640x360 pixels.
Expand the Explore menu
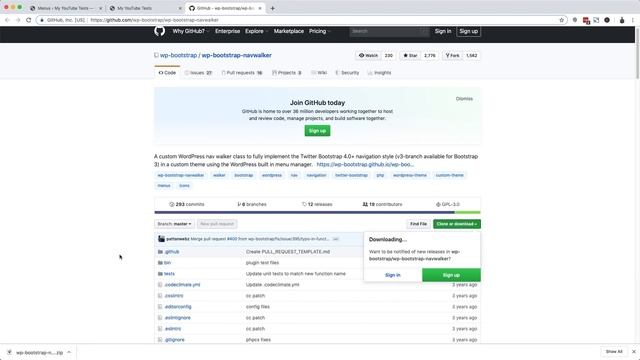tap(256, 31)
